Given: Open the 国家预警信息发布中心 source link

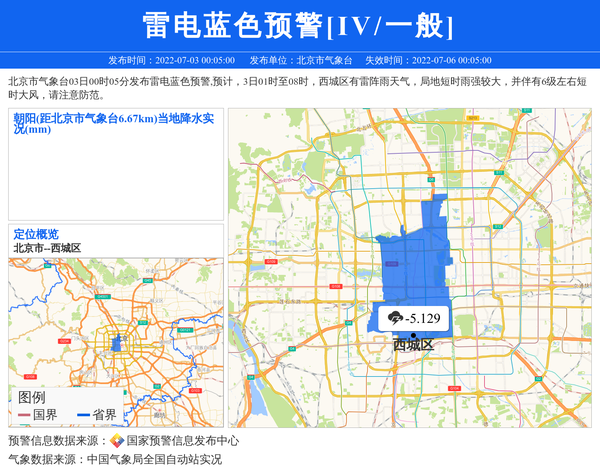Looking at the screenshot, I should (182, 441).
